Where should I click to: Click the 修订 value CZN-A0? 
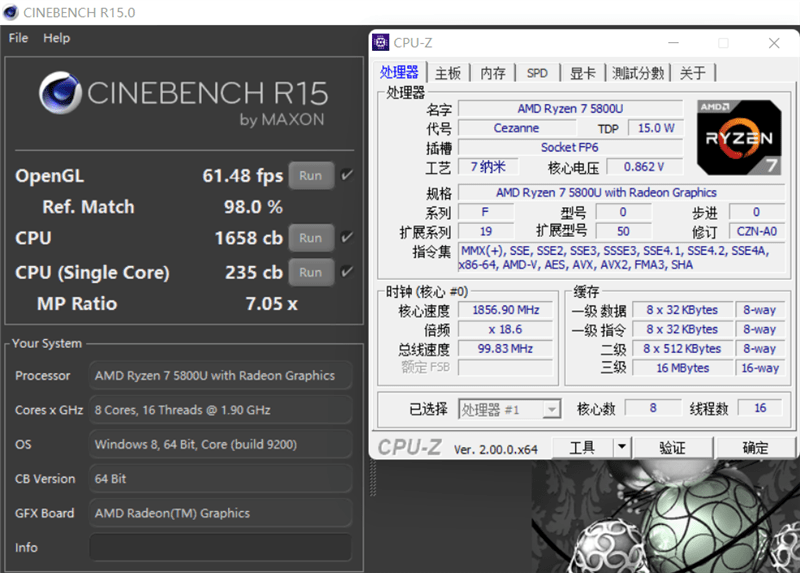point(757,231)
